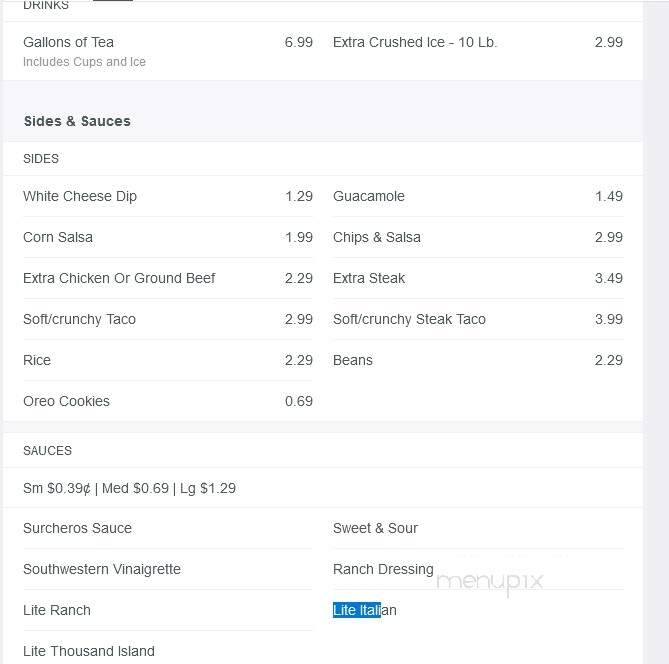The height and width of the screenshot is (664, 669).
Task: Click the Oreo Cookies item
Action: [x=66, y=401]
